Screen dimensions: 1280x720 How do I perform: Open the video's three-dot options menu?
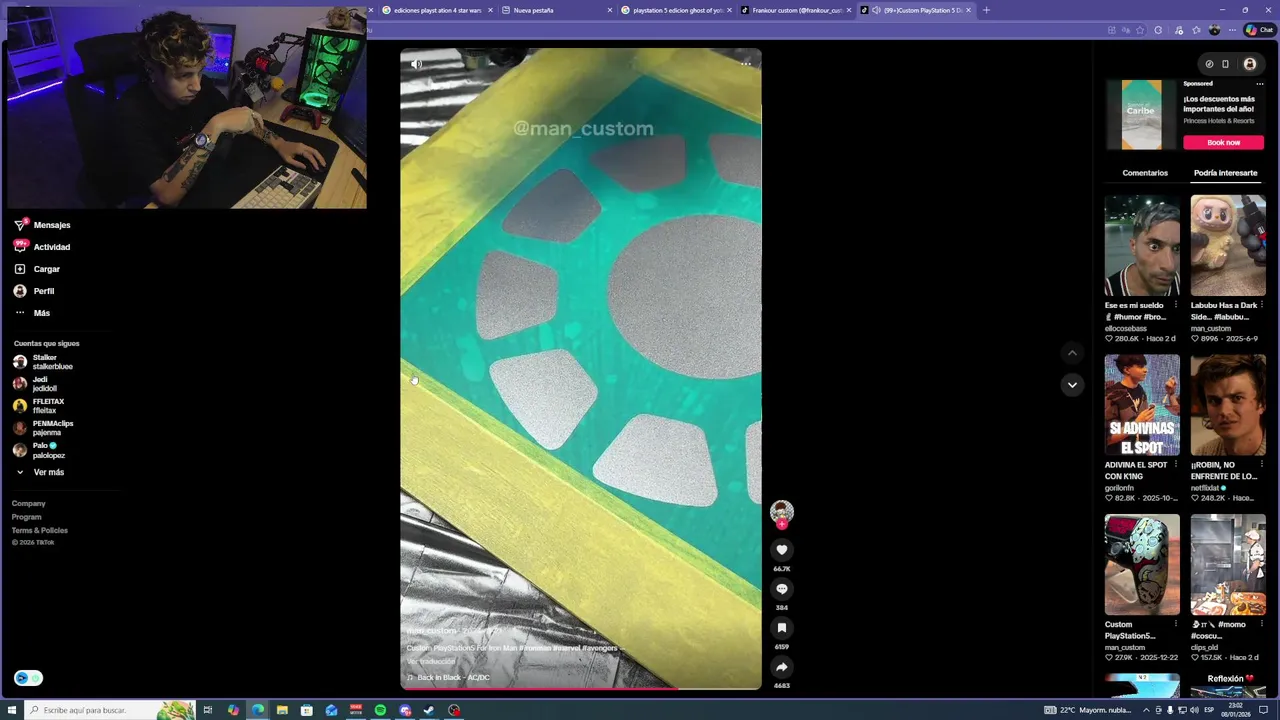click(746, 64)
